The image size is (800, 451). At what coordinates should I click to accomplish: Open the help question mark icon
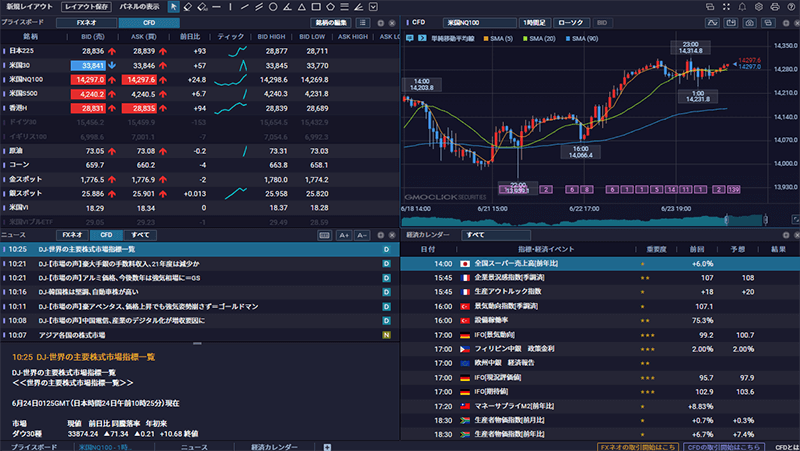(x=790, y=7)
